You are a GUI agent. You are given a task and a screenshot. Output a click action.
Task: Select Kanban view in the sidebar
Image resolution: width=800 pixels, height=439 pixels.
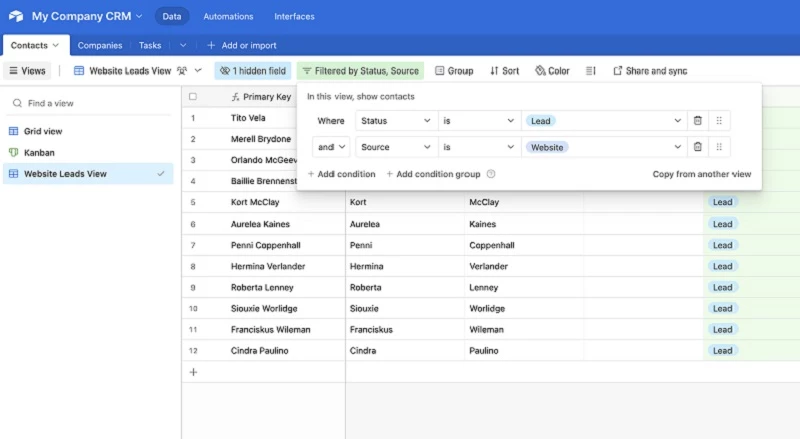tap(88, 153)
